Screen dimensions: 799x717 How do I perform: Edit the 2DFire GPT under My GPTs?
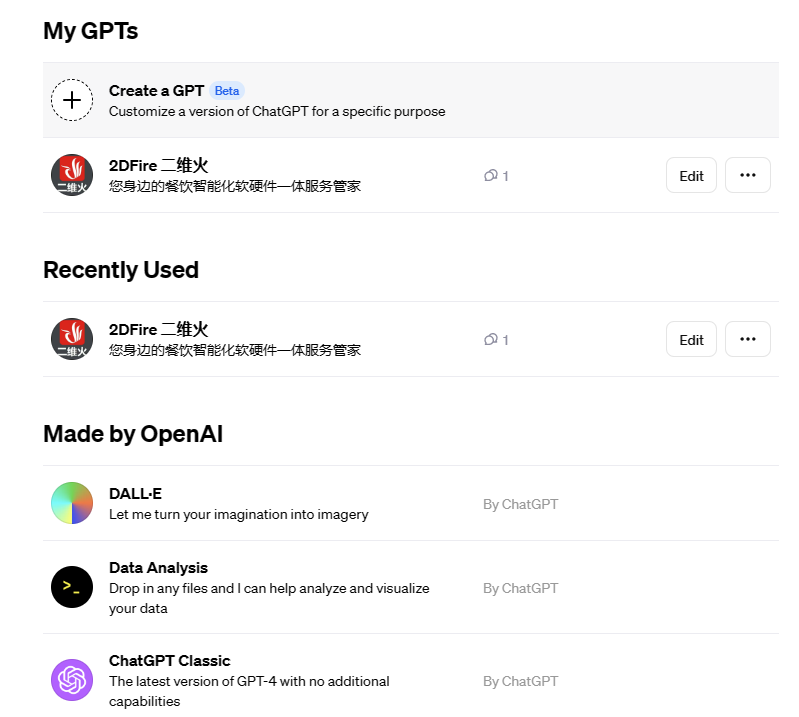(x=691, y=175)
